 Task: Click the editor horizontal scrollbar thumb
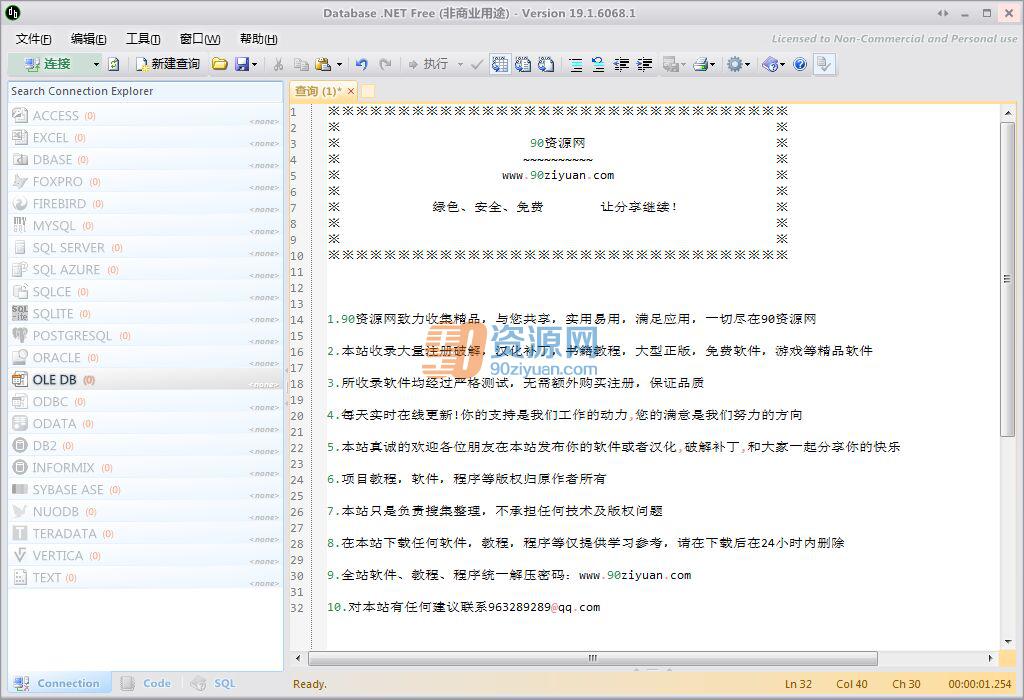pos(592,658)
